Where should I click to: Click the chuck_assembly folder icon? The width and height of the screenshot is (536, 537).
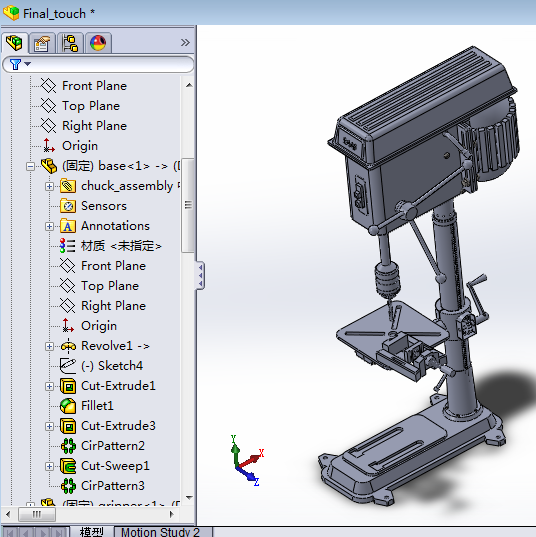(68, 186)
